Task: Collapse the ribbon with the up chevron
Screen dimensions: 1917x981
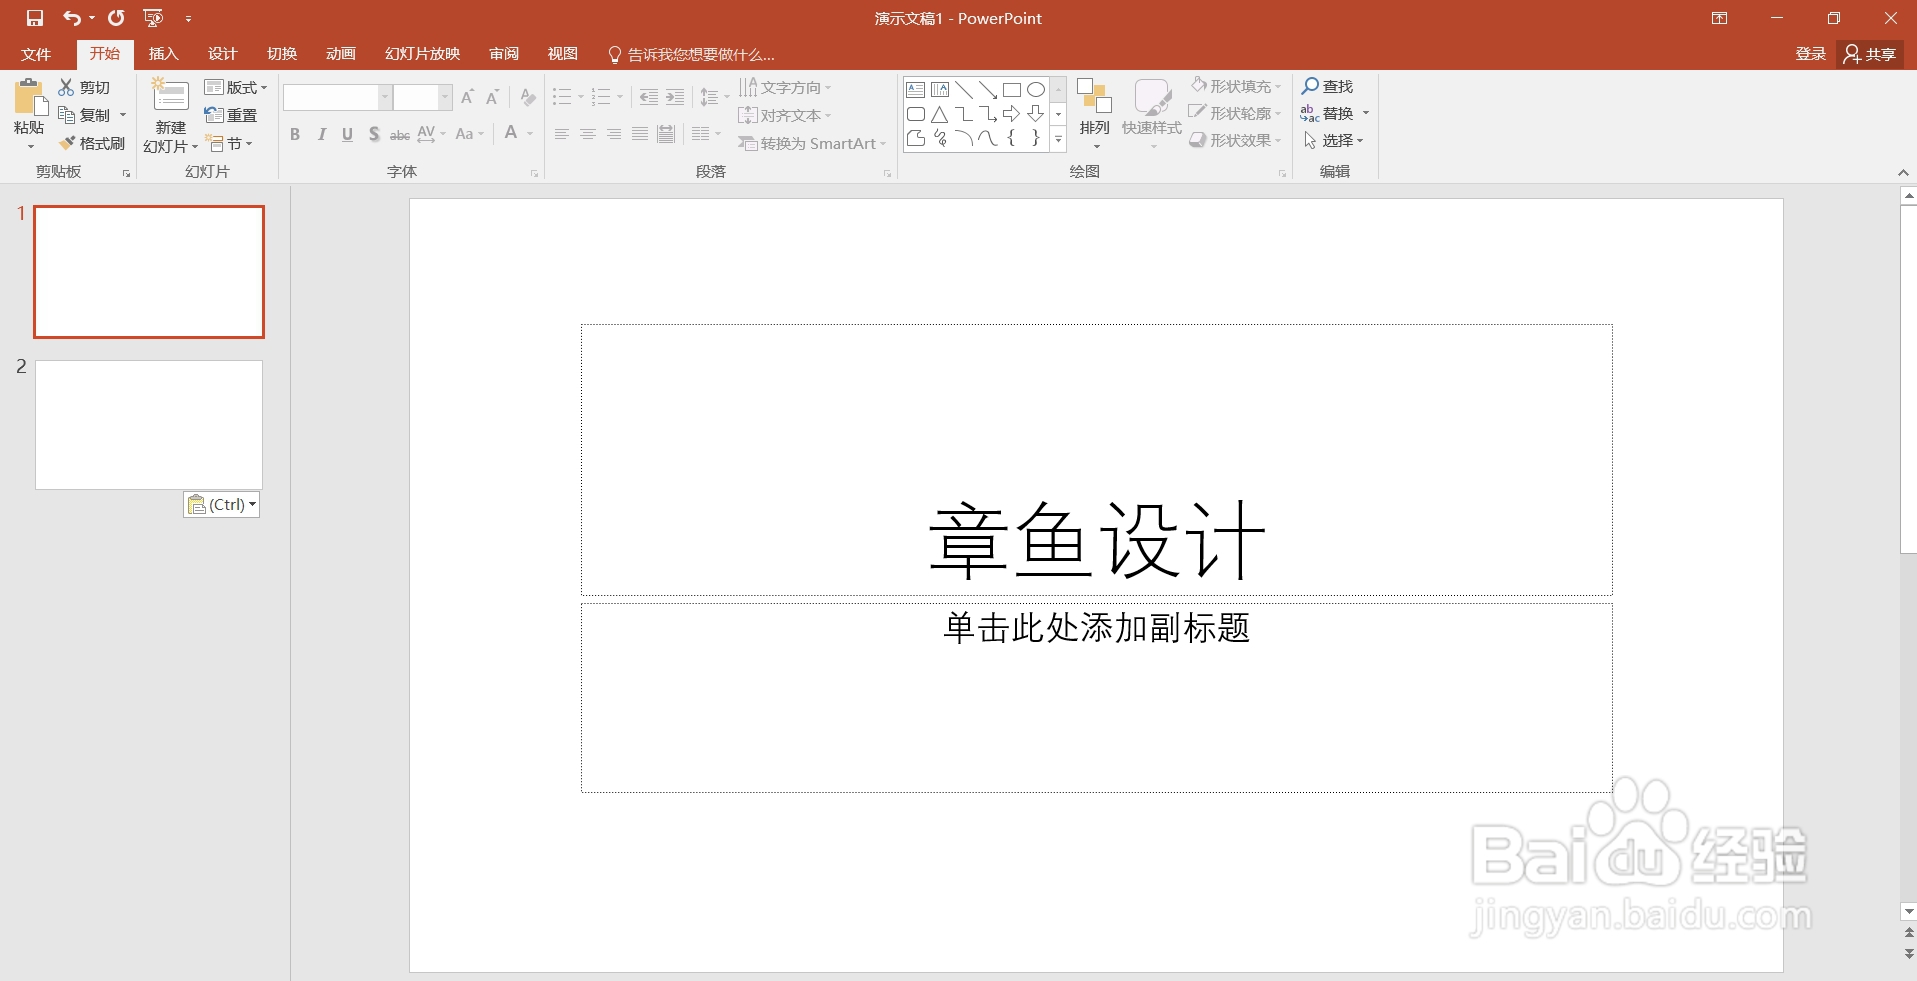Action: tap(1903, 173)
